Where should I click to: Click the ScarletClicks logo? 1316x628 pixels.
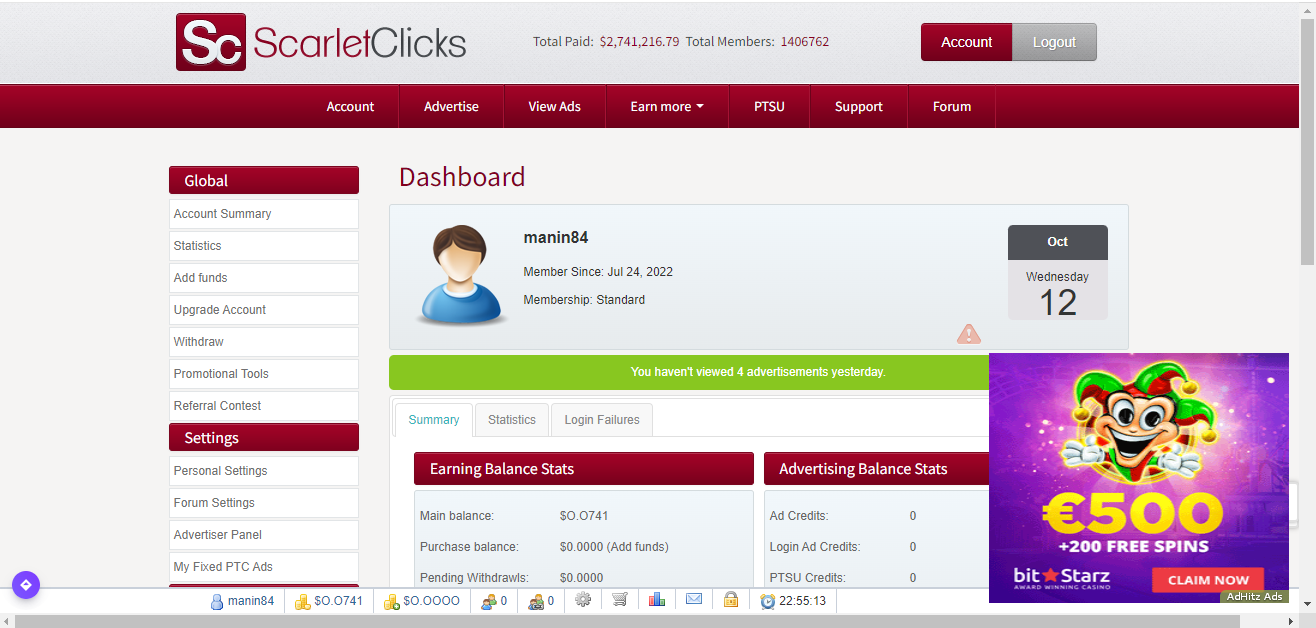click(321, 42)
